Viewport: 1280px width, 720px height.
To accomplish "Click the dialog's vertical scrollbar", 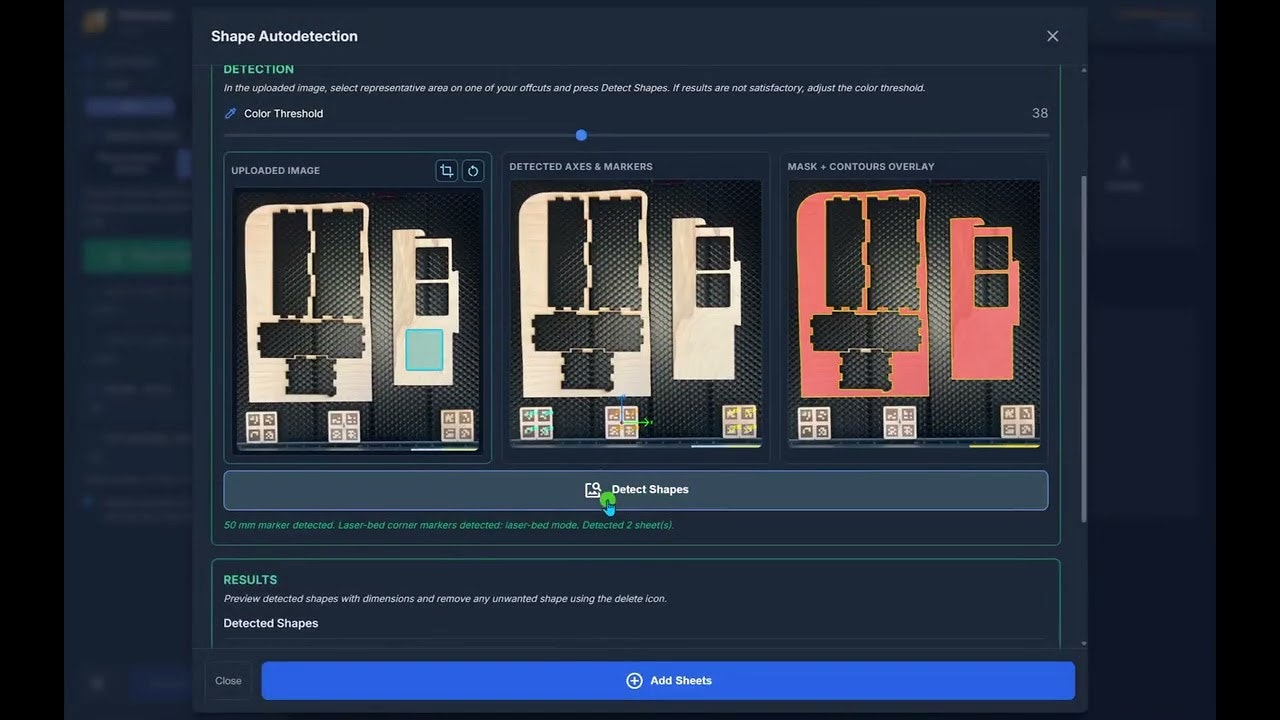I will click(1084, 350).
